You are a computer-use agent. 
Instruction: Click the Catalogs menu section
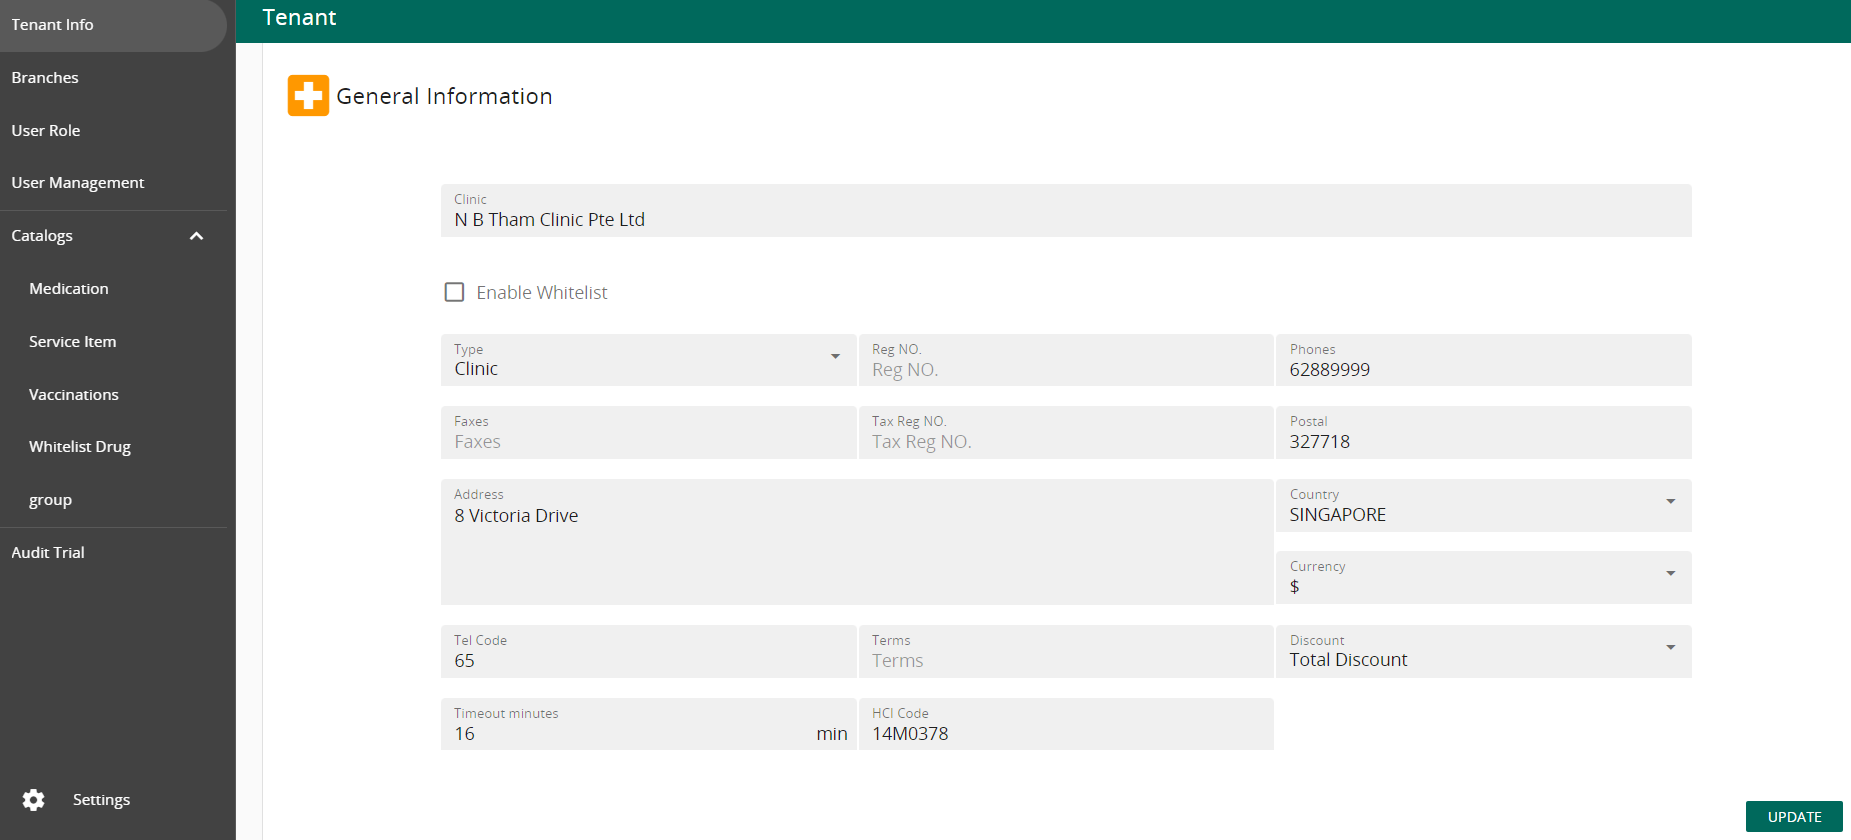point(113,236)
